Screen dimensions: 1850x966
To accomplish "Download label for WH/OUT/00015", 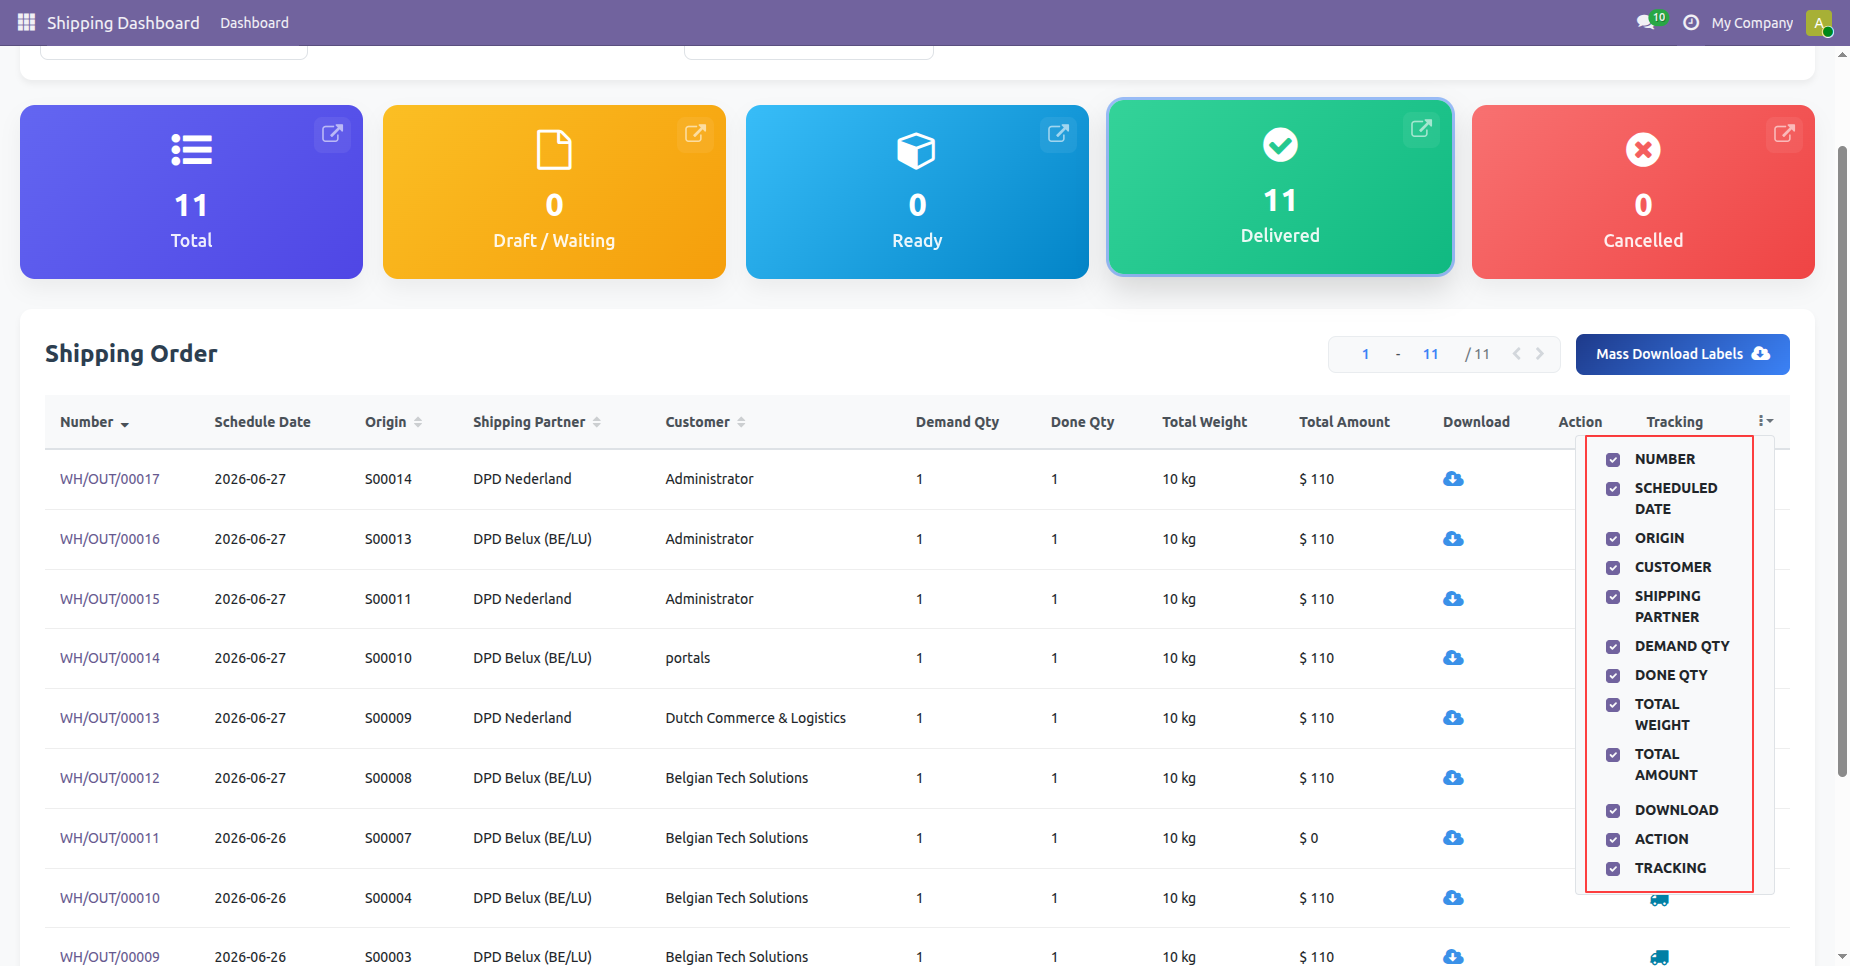I will coord(1454,599).
